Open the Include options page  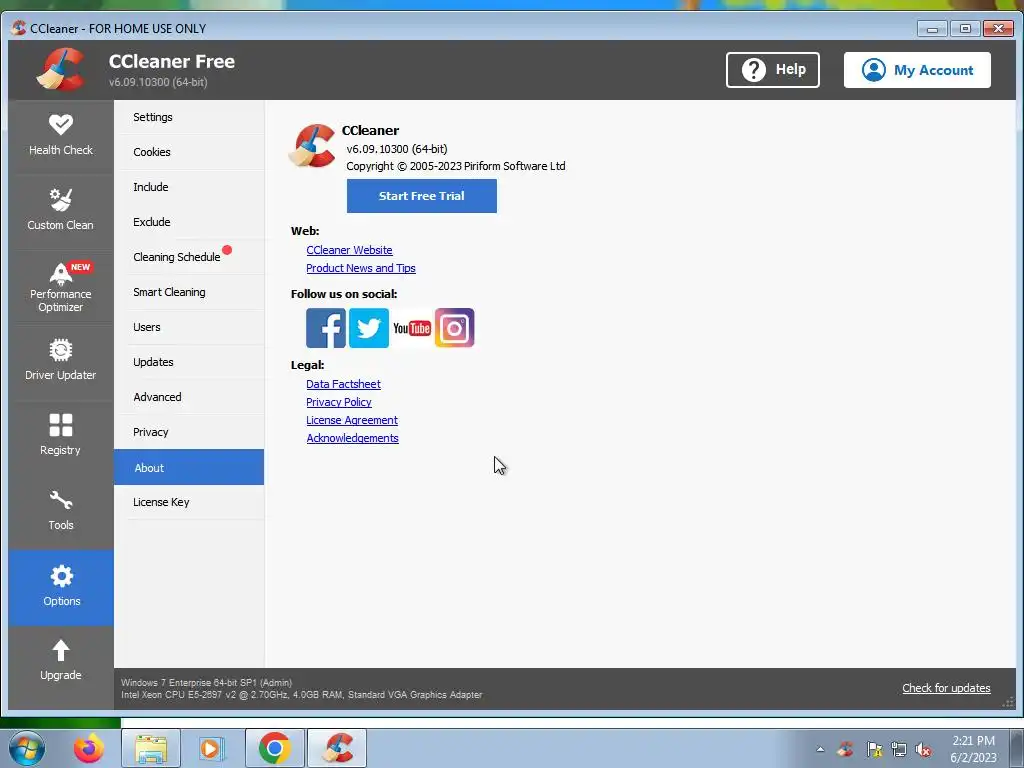pyautogui.click(x=189, y=187)
